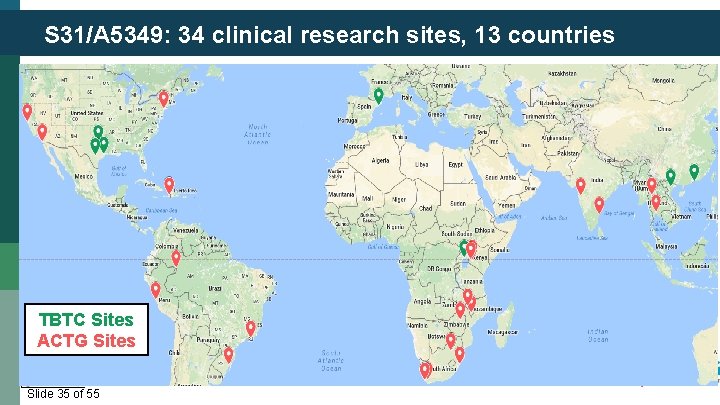The width and height of the screenshot is (720, 405).
Task: Click the slide title 'S31/A5349: 34 clinical research sites'
Action: [x=255, y=35]
